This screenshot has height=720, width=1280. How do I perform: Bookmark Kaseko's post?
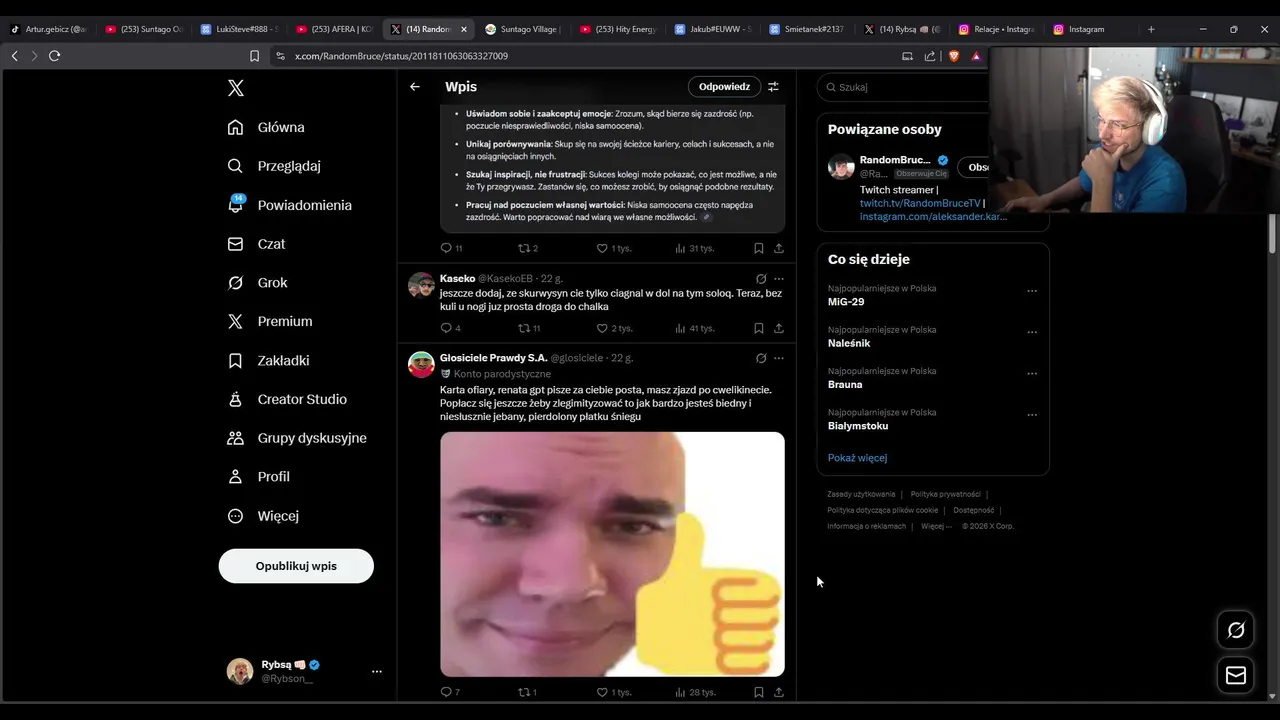click(x=759, y=328)
